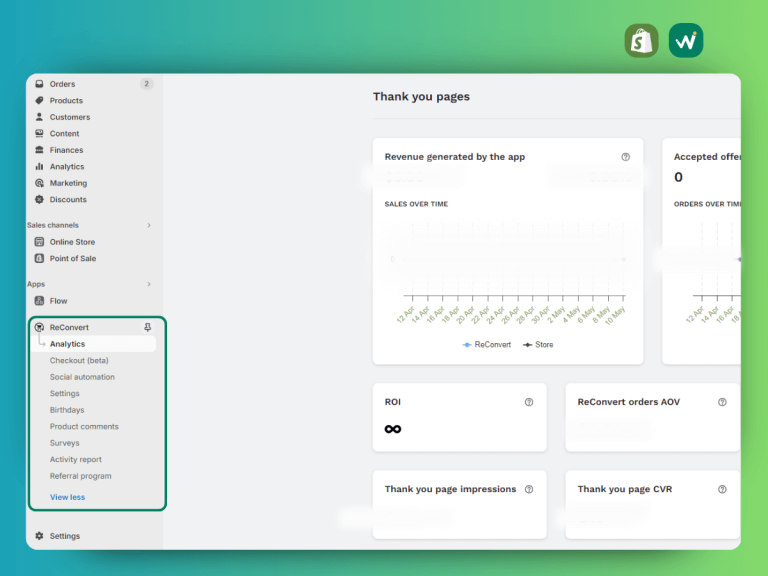Screen dimensions: 768x576
Task: Toggle the Store legend series
Action: click(x=538, y=345)
